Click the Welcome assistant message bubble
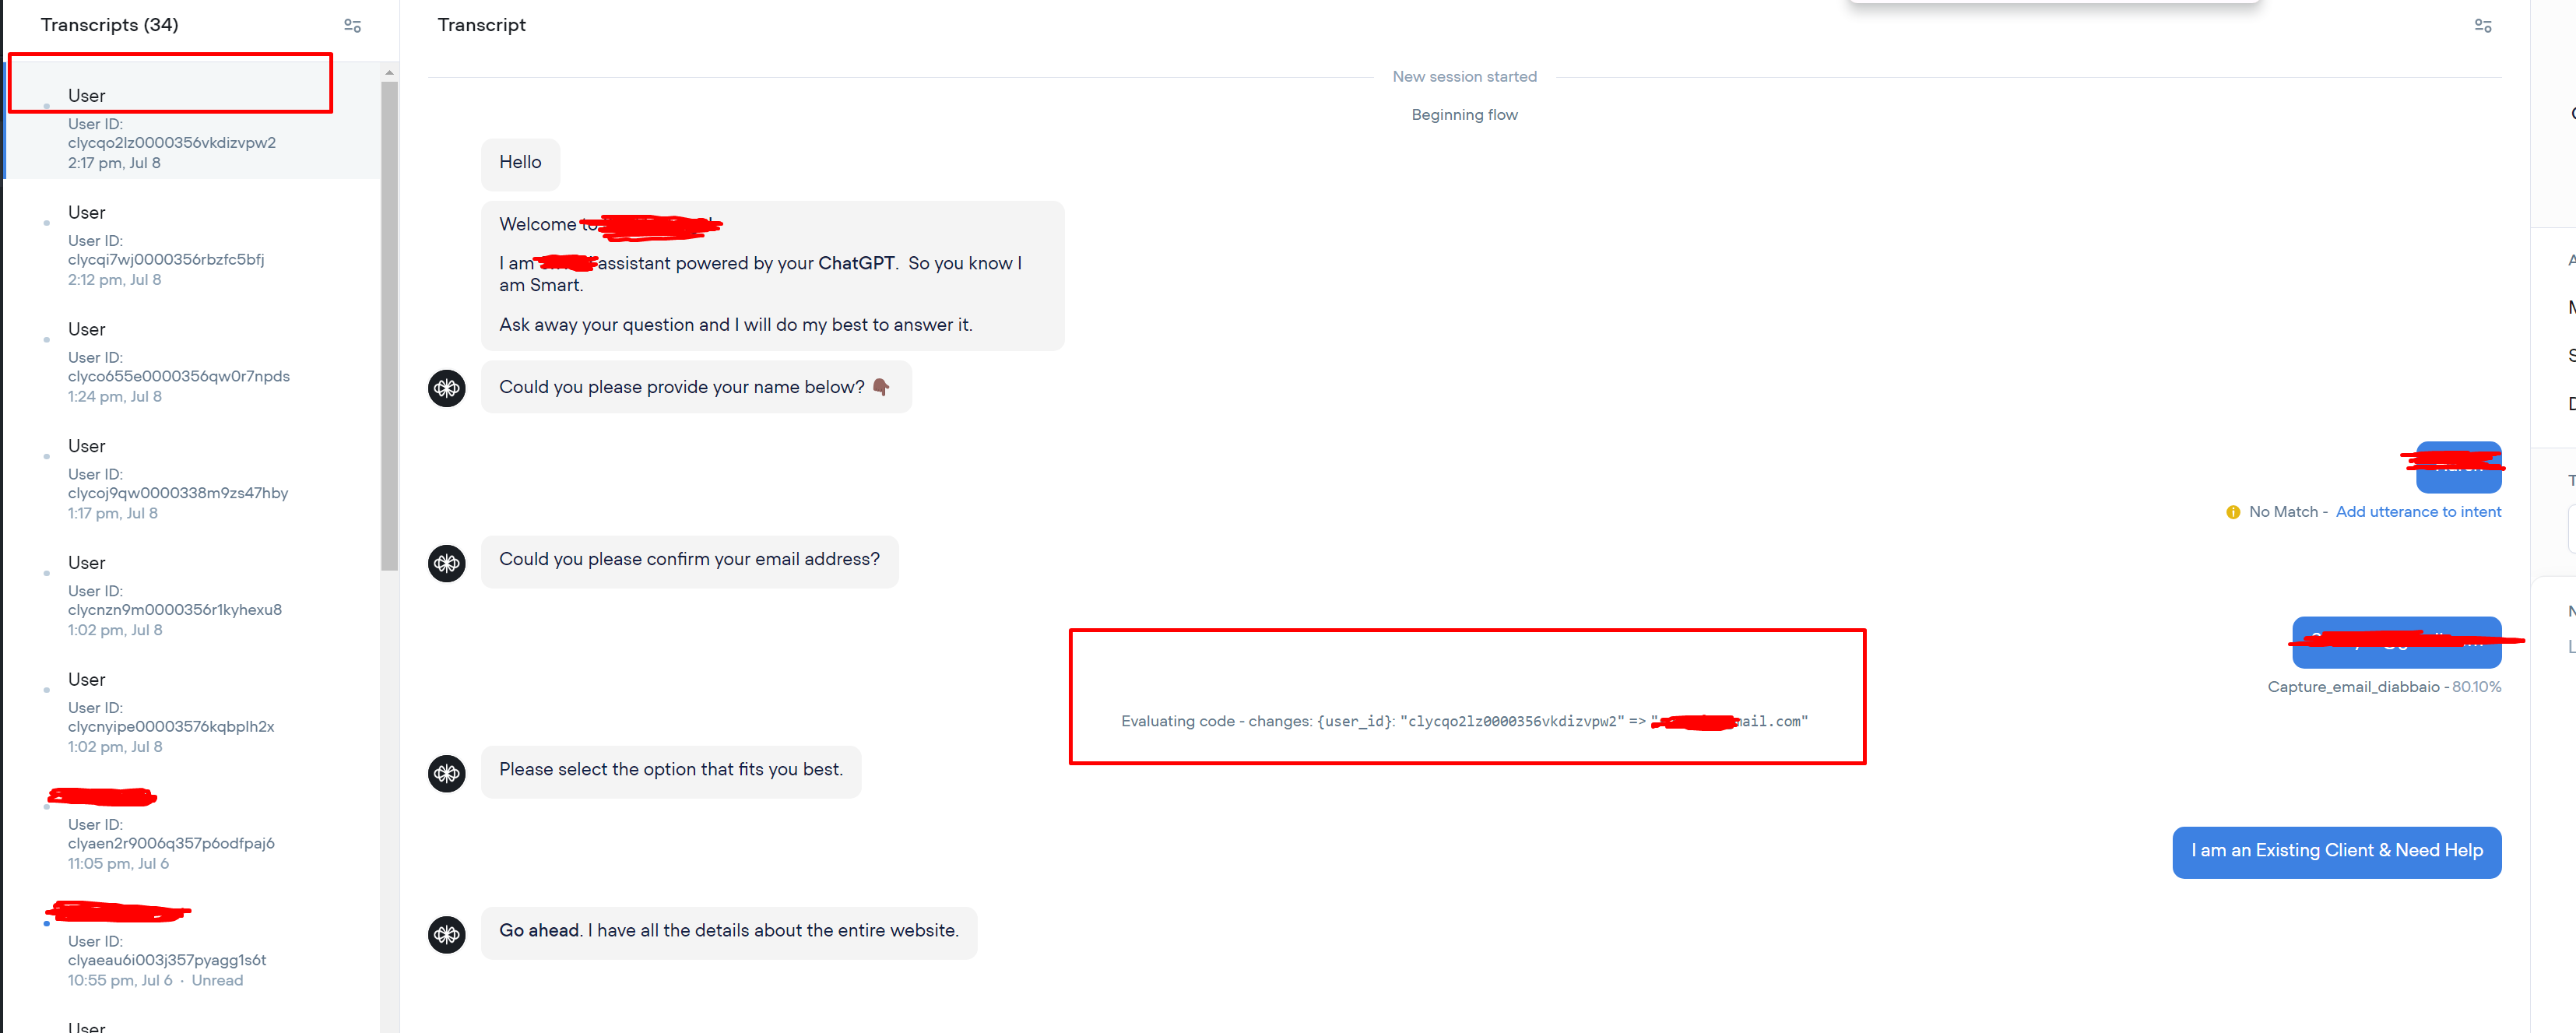 [x=772, y=275]
